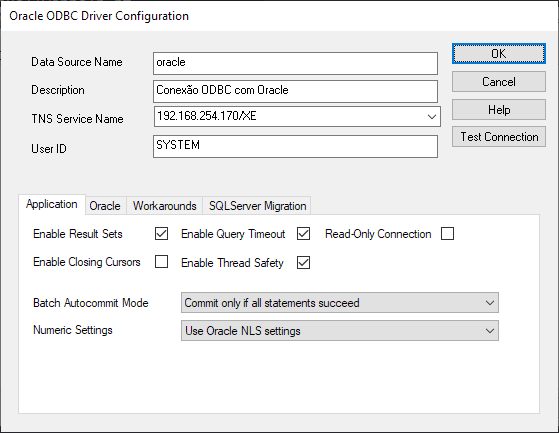Switch to the SQLServer Migration tab

(257, 206)
